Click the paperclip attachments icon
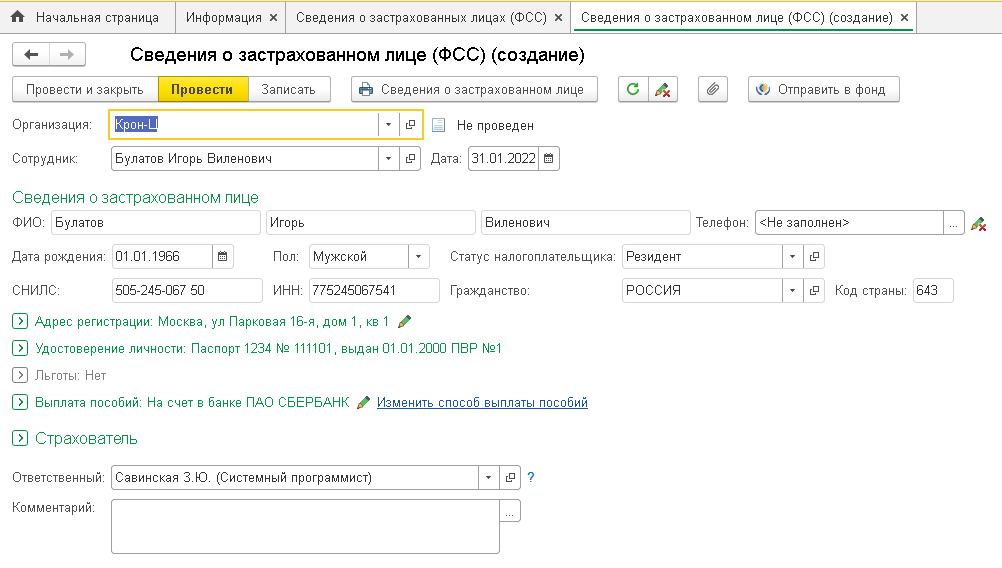 [x=712, y=89]
